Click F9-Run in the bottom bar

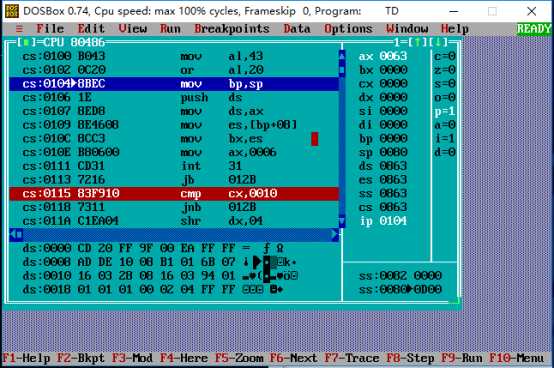tap(462, 358)
